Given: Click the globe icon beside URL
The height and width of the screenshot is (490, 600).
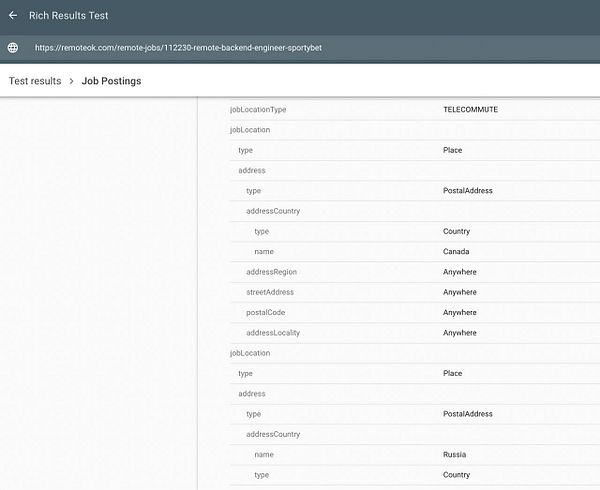Looking at the screenshot, I should pyautogui.click(x=13, y=48).
